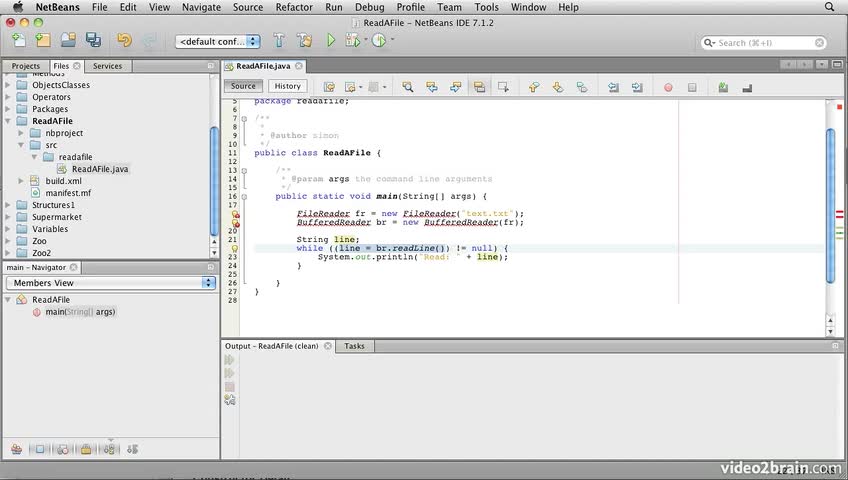
Task: Expand the Supermarket folder
Action: click(9, 217)
